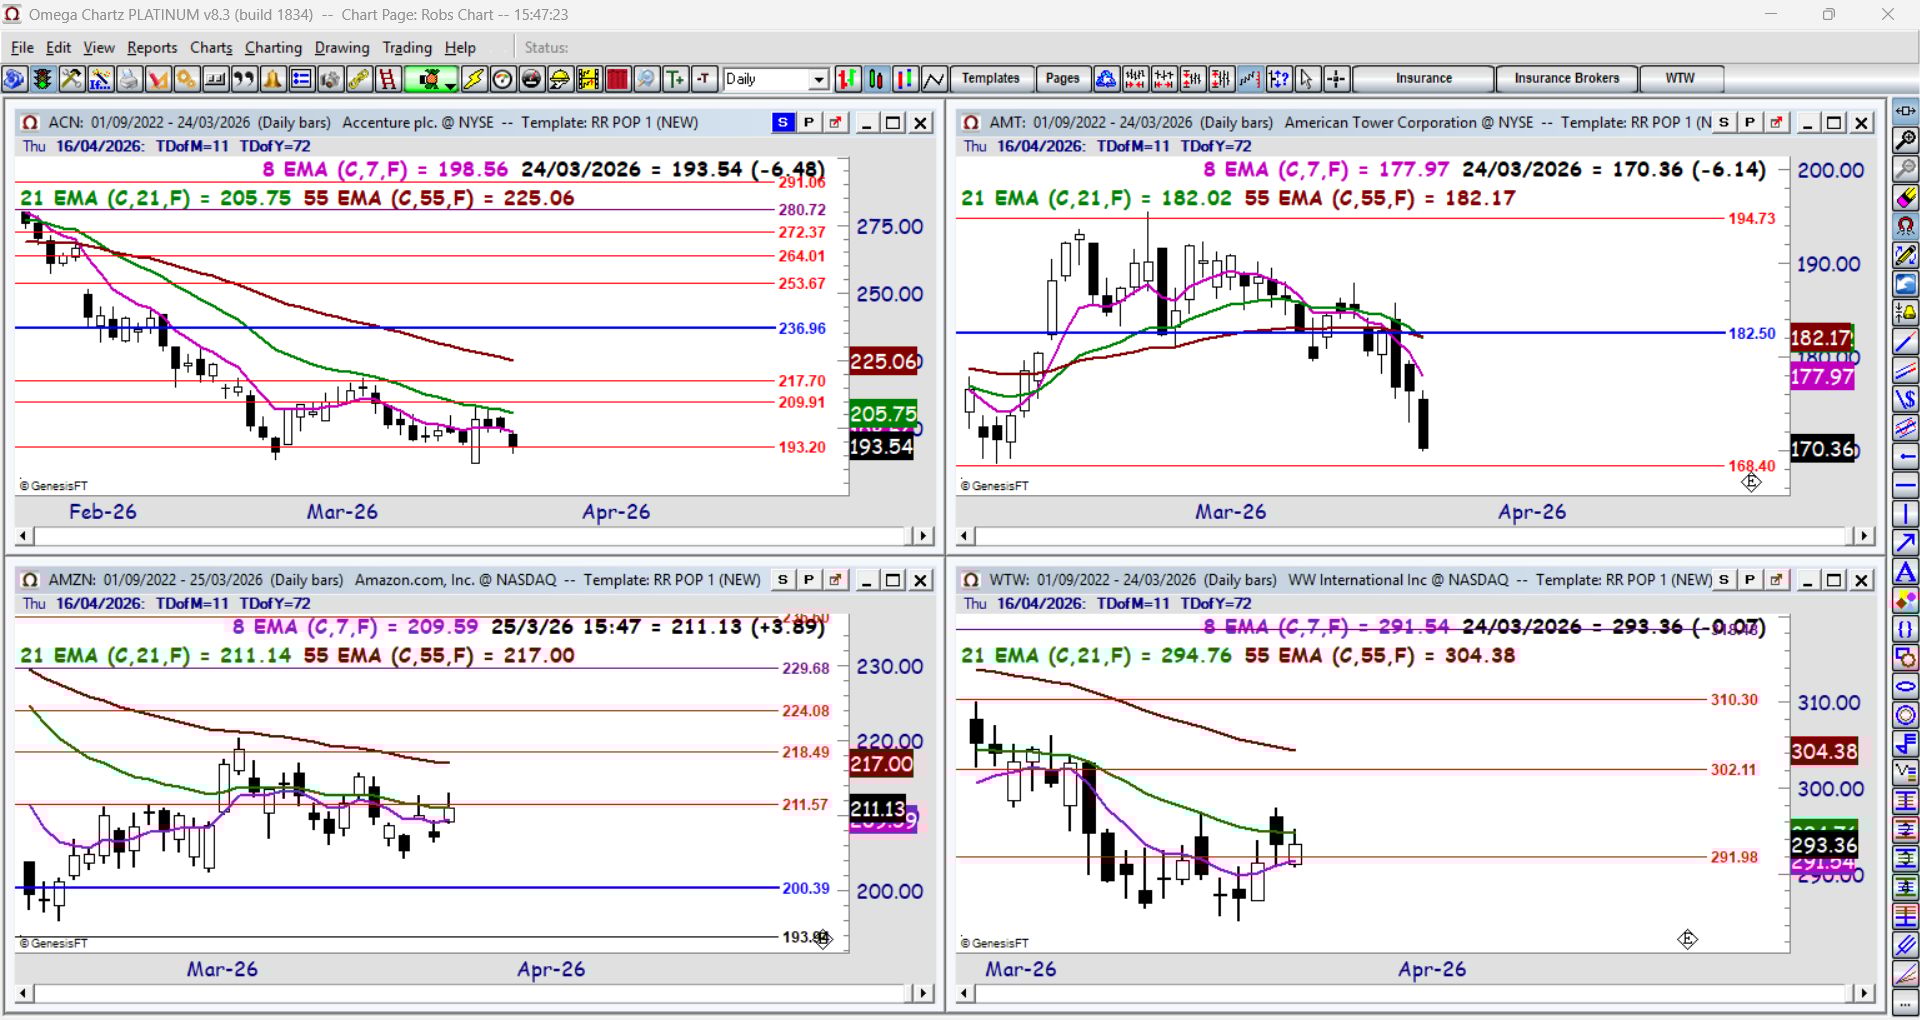Open the Insurance chart page
The width and height of the screenshot is (1920, 1020).
(x=1424, y=78)
